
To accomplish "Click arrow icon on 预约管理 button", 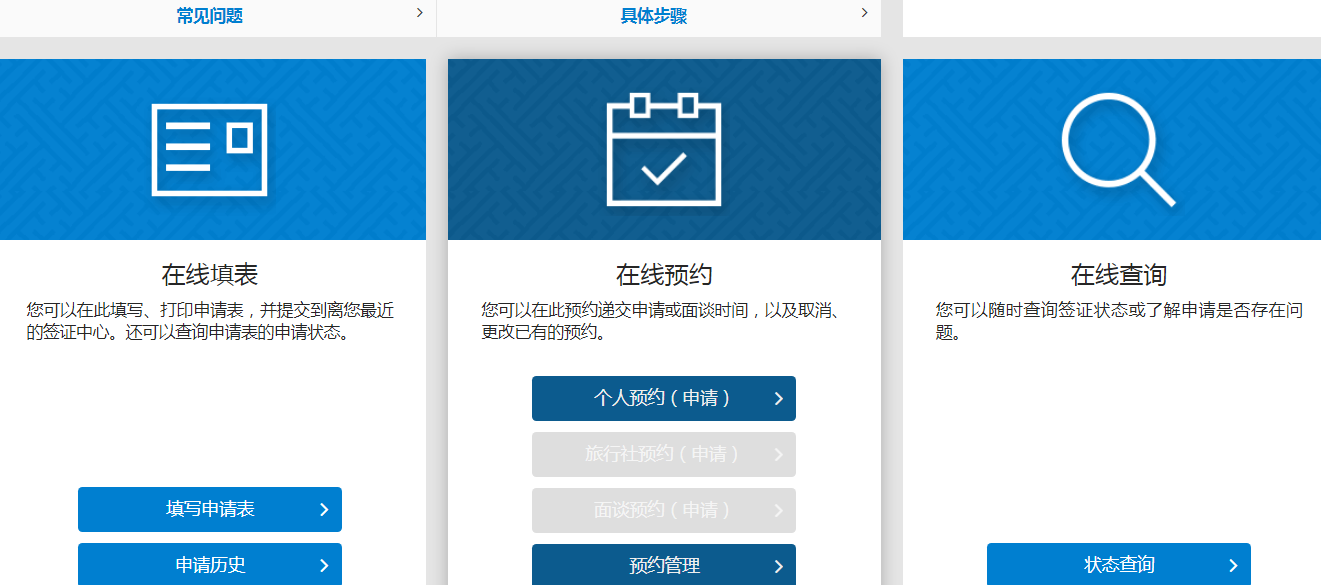I will pos(778,566).
